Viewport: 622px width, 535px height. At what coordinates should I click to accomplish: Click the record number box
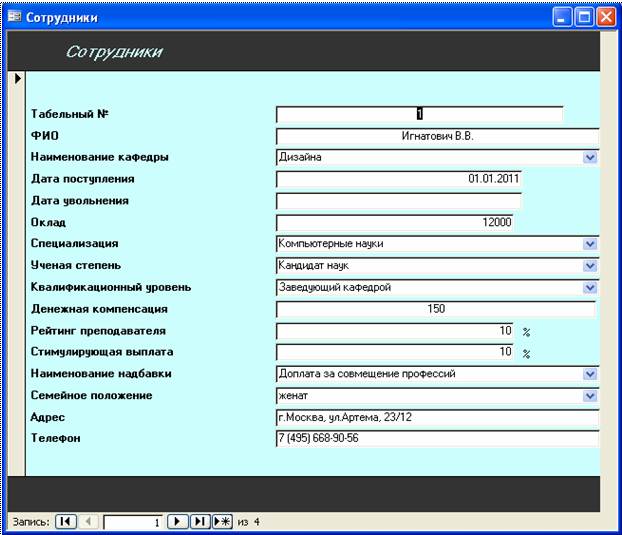(132, 522)
